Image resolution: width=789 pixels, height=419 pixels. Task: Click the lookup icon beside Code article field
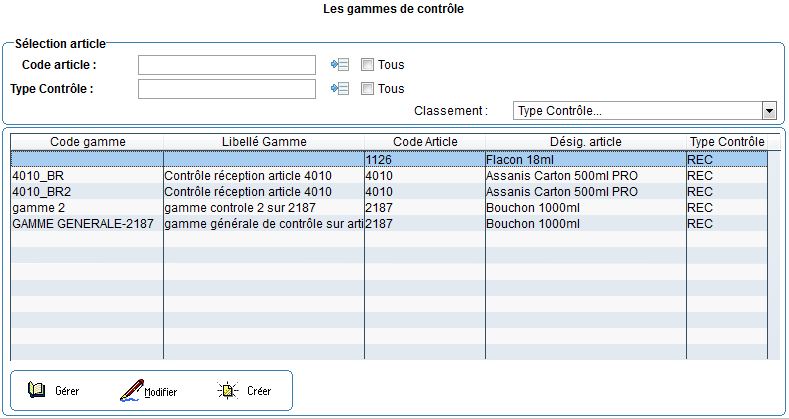340,65
